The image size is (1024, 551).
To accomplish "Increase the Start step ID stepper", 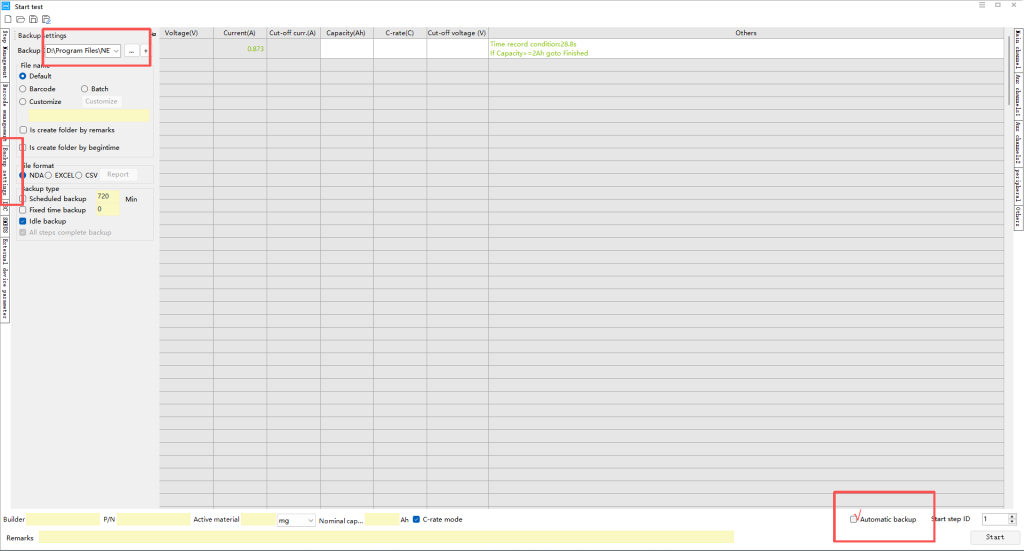I will (1012, 516).
